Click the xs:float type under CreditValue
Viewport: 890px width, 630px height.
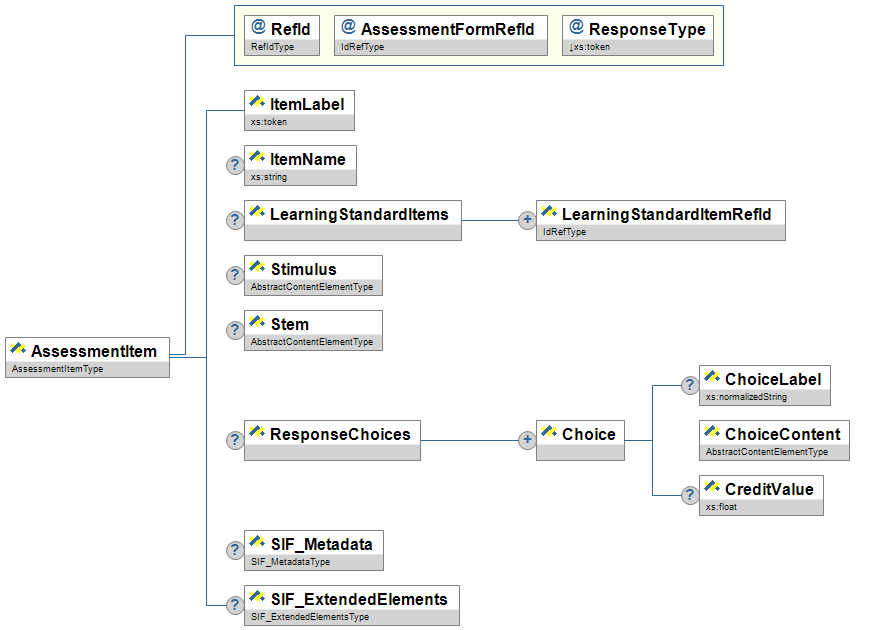720,507
